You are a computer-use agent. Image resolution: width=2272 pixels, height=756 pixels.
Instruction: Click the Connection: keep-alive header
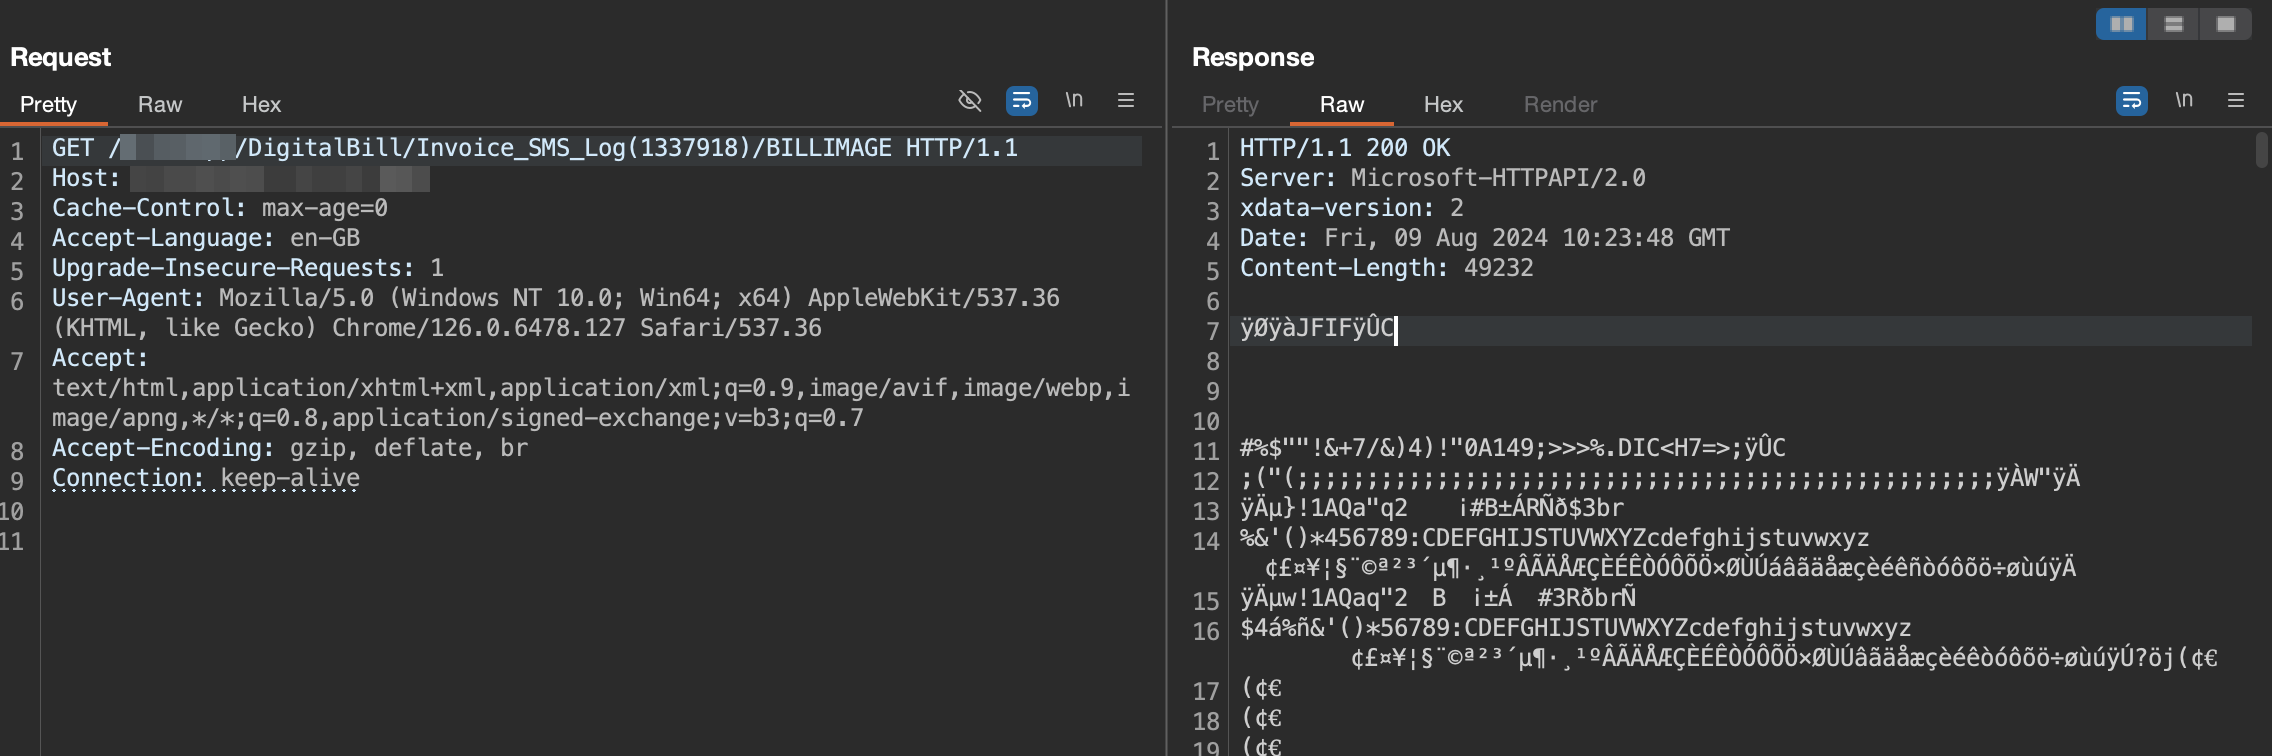(206, 478)
